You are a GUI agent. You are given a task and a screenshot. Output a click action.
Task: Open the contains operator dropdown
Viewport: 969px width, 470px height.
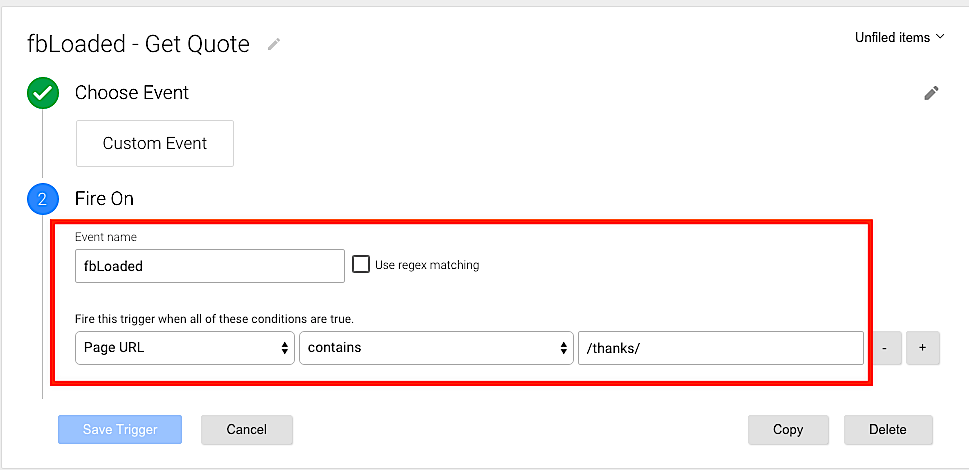coord(436,348)
